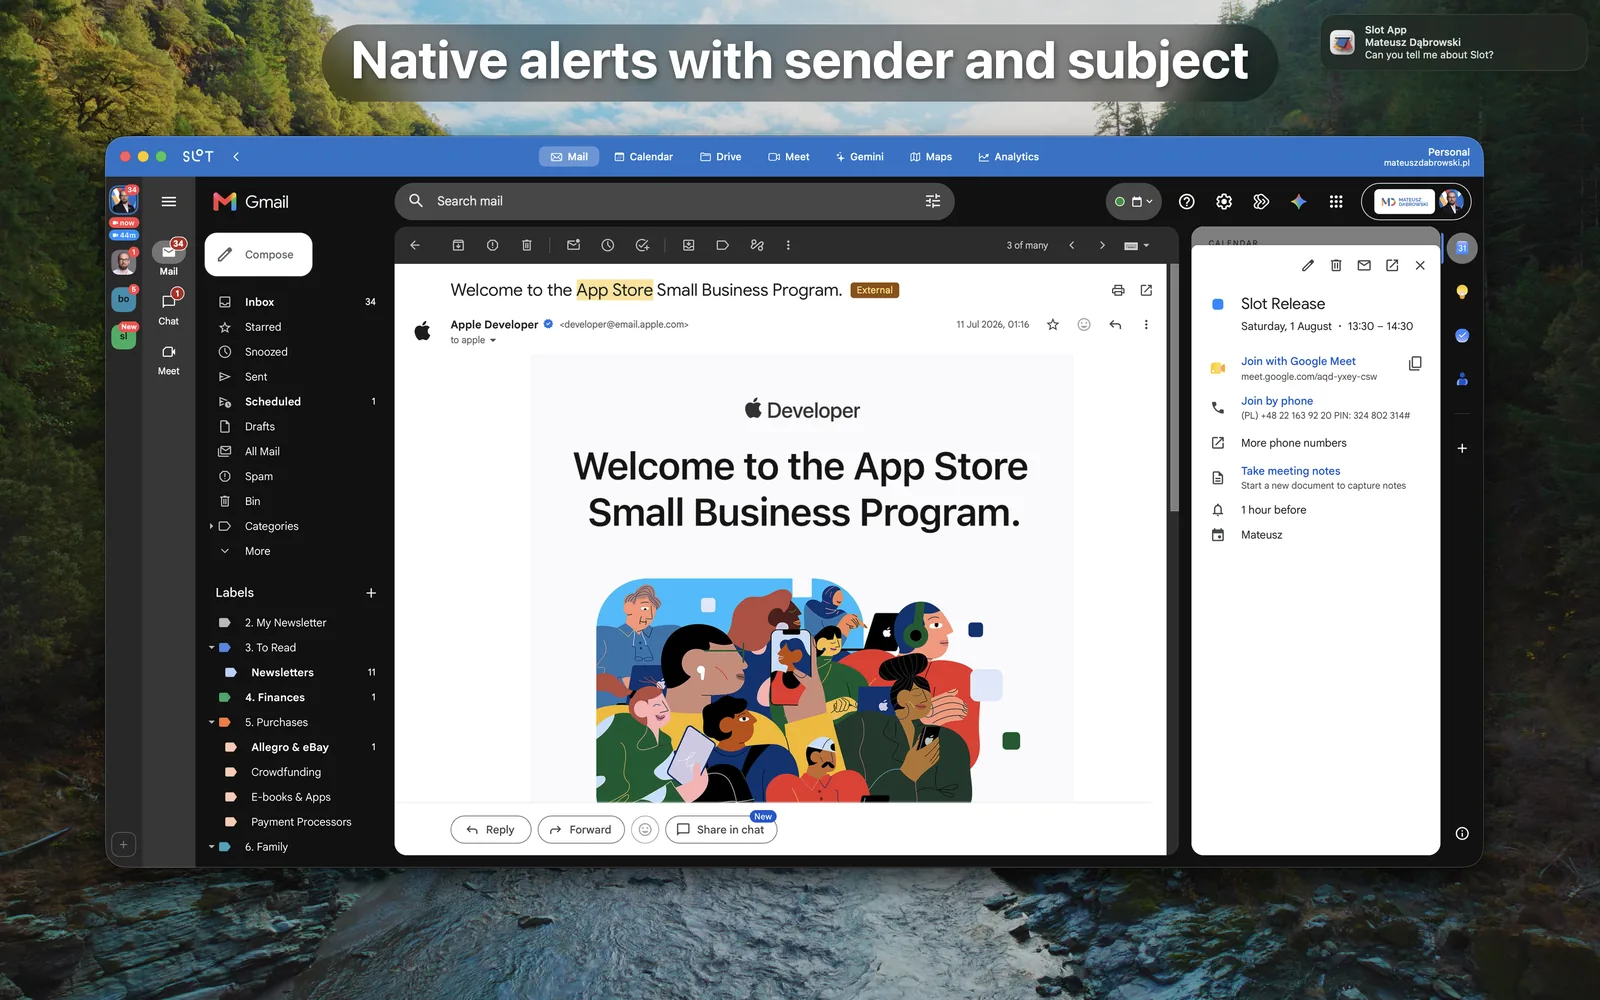Click the email pane vertical scrollbar

coord(1174,390)
